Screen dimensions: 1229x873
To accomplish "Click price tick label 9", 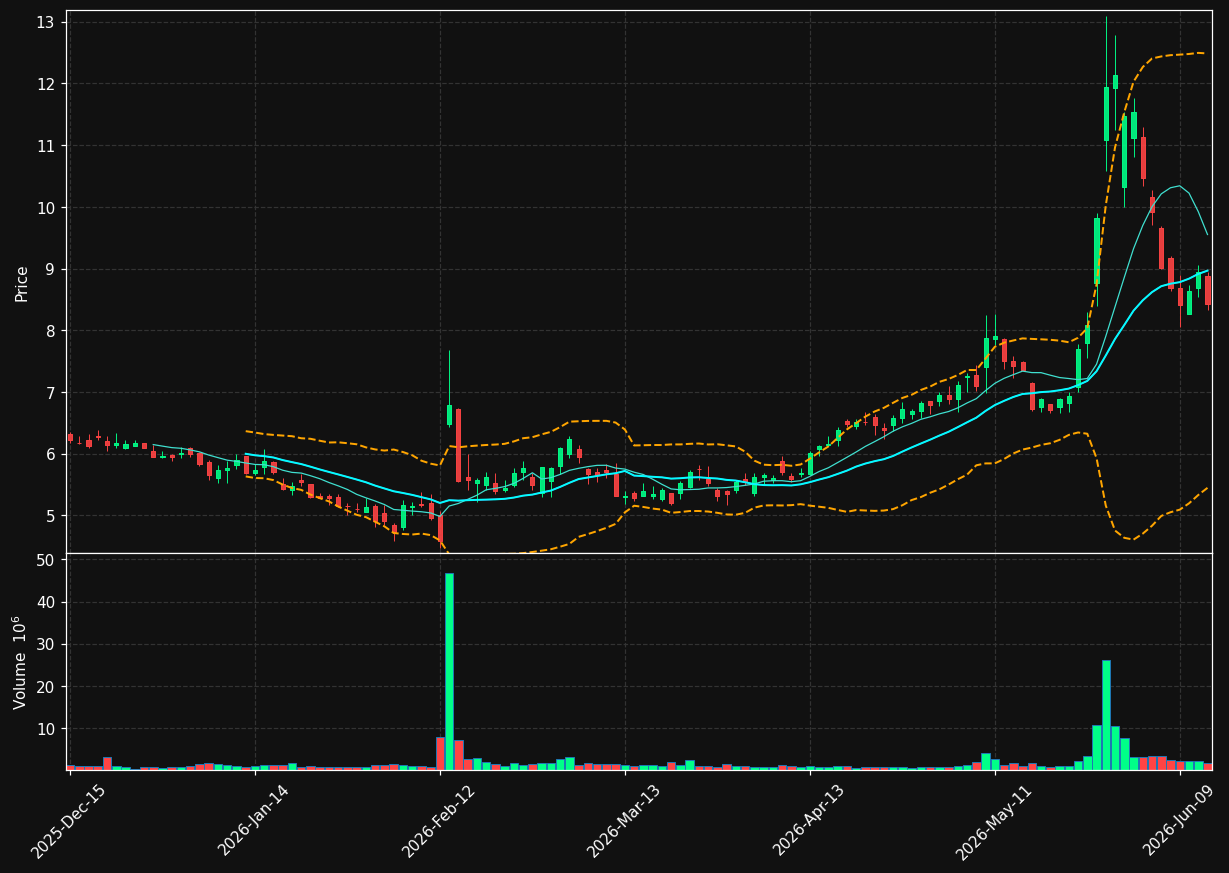I will (50, 269).
